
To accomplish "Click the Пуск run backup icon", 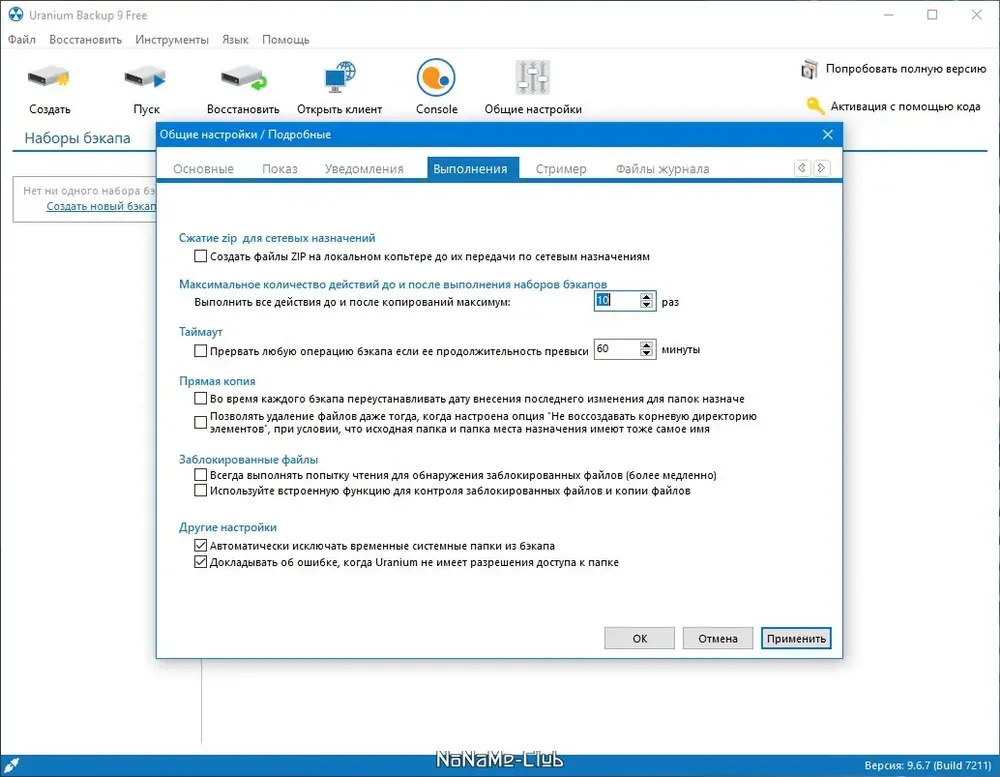I will 146,77.
